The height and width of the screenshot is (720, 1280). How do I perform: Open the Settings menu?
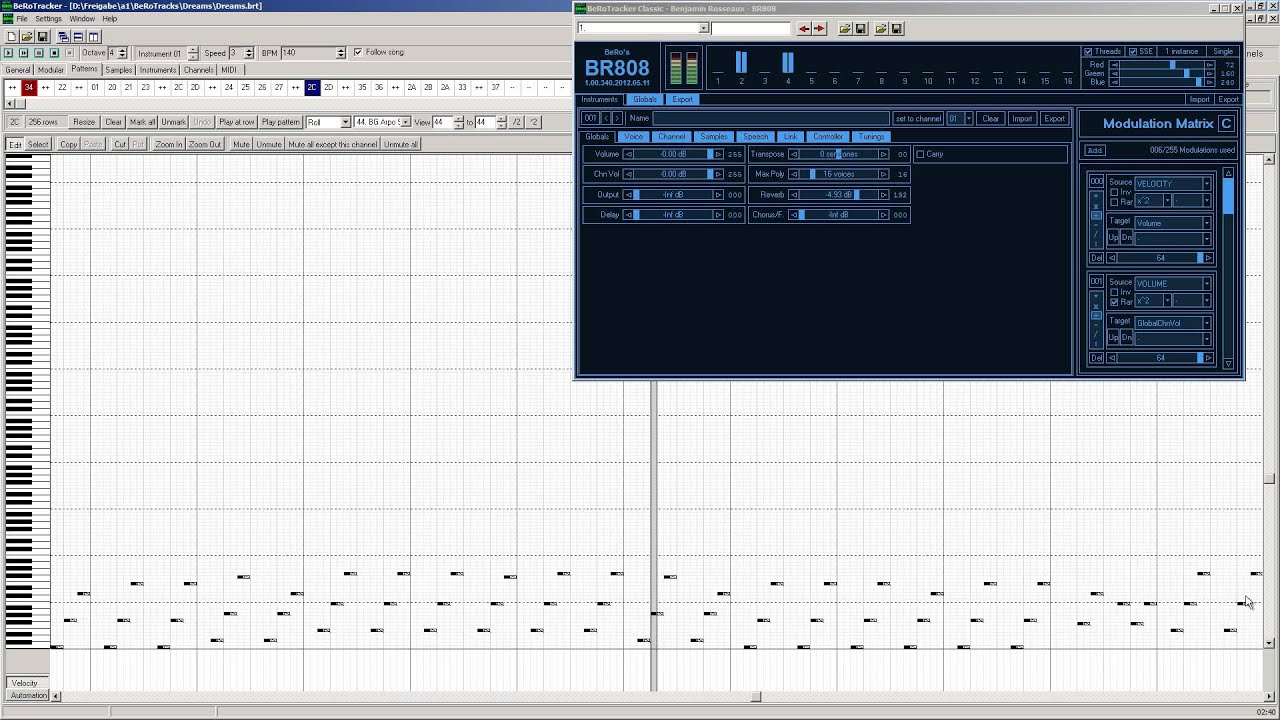click(x=48, y=19)
